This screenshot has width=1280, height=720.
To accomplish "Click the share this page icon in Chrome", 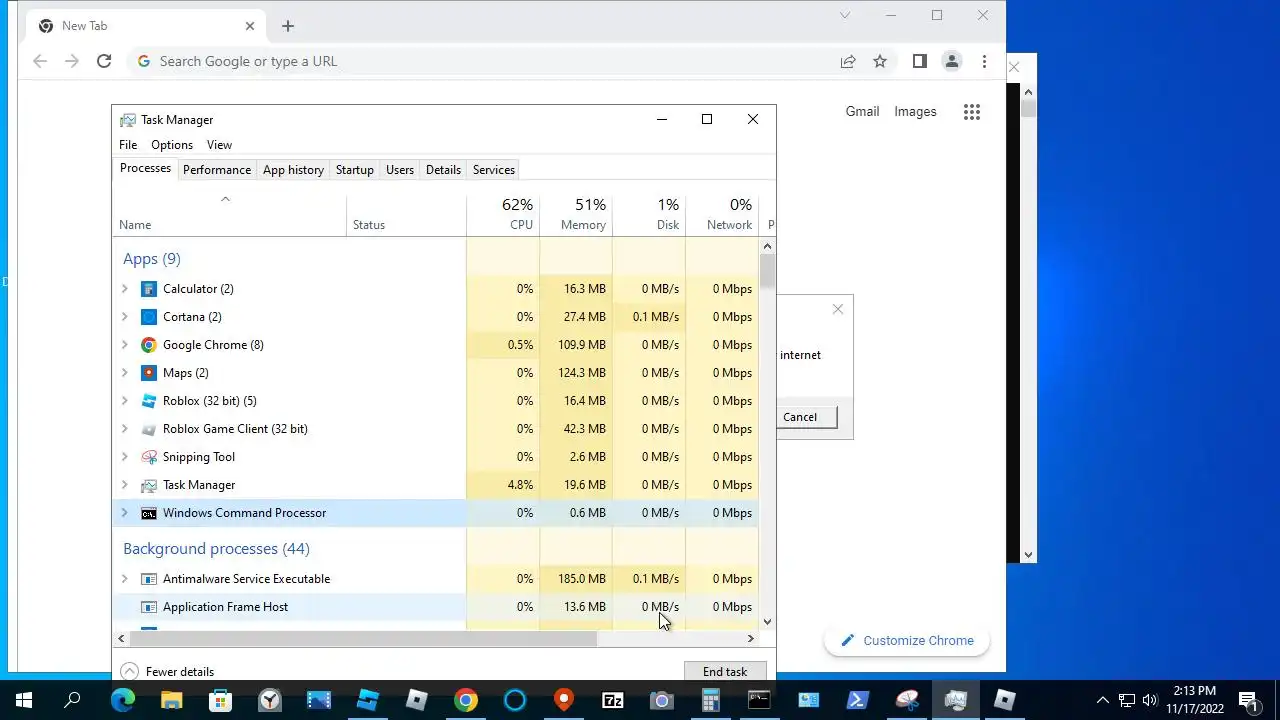I will [848, 61].
